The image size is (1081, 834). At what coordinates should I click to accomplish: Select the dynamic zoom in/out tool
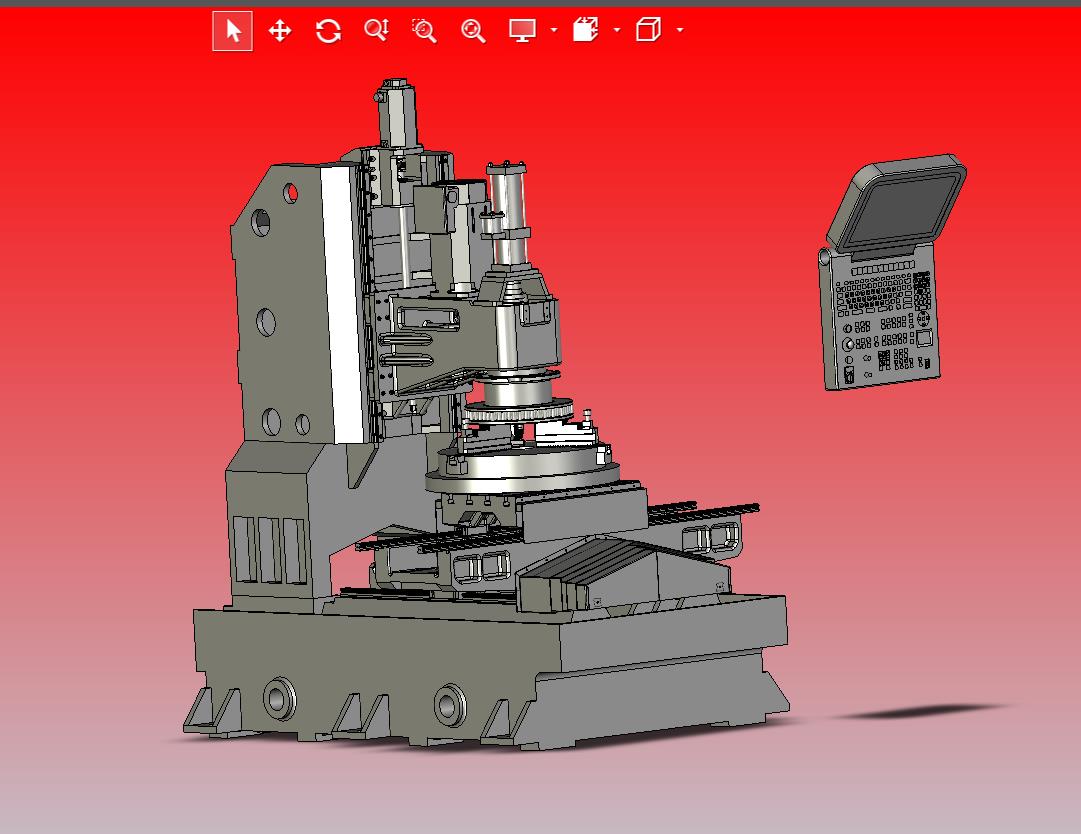376,30
